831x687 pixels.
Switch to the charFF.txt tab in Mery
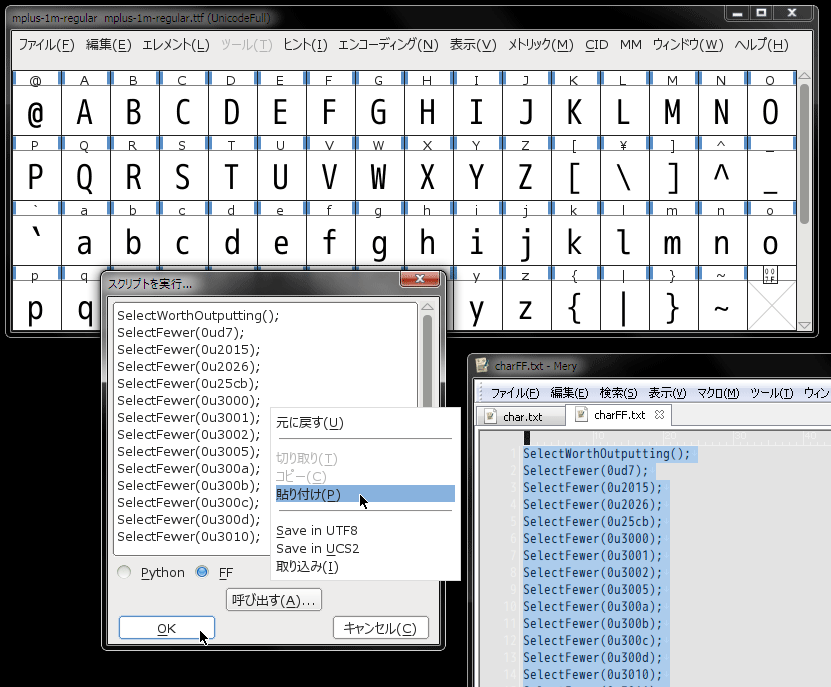(x=619, y=415)
